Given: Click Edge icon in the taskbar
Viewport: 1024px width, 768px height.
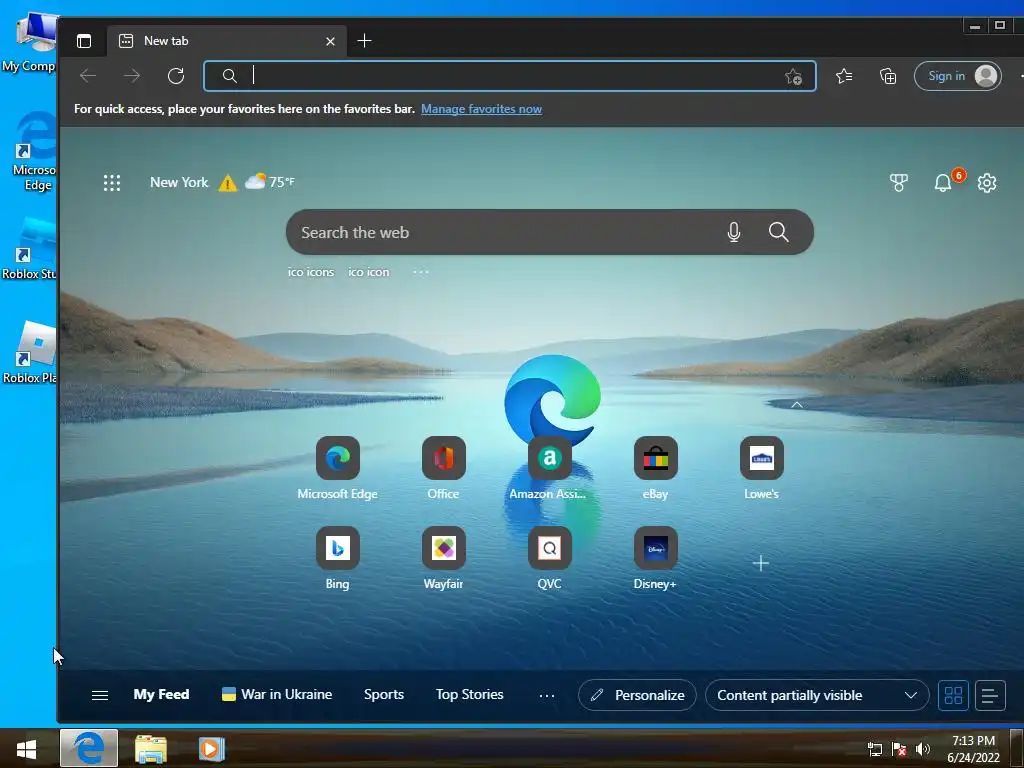Looking at the screenshot, I should click(89, 748).
